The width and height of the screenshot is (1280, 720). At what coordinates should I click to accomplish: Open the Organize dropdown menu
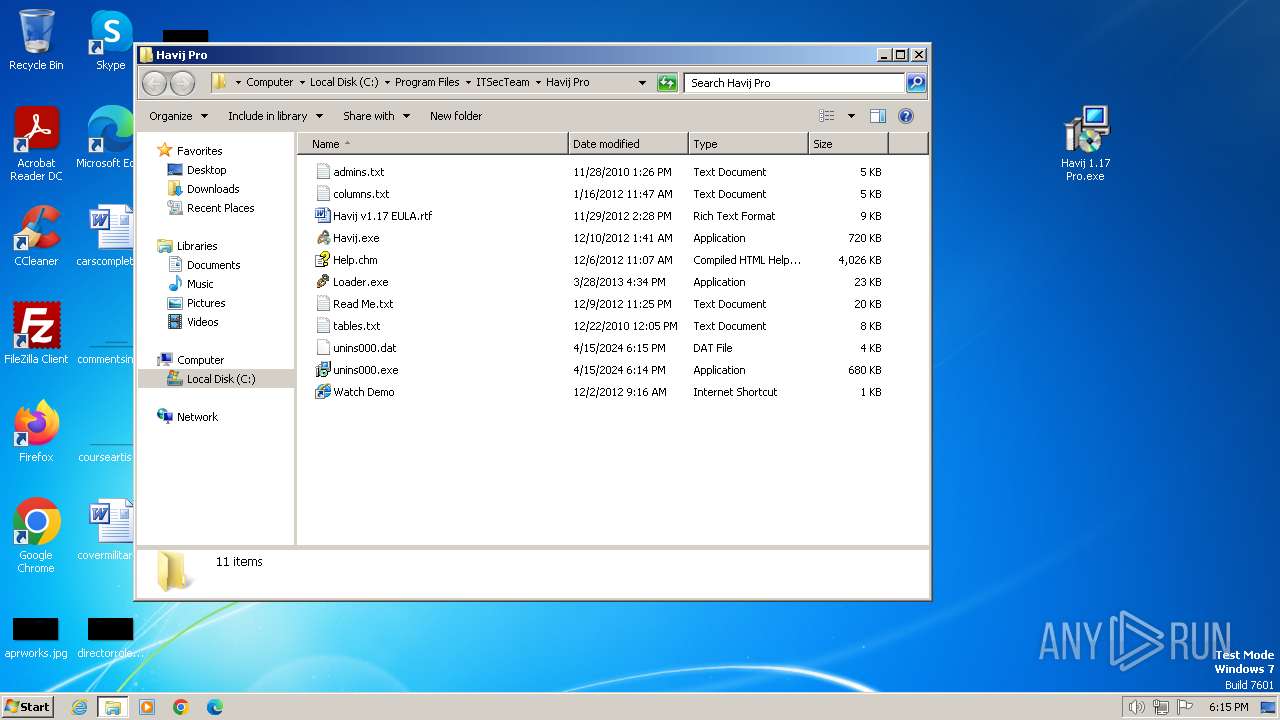[178, 116]
